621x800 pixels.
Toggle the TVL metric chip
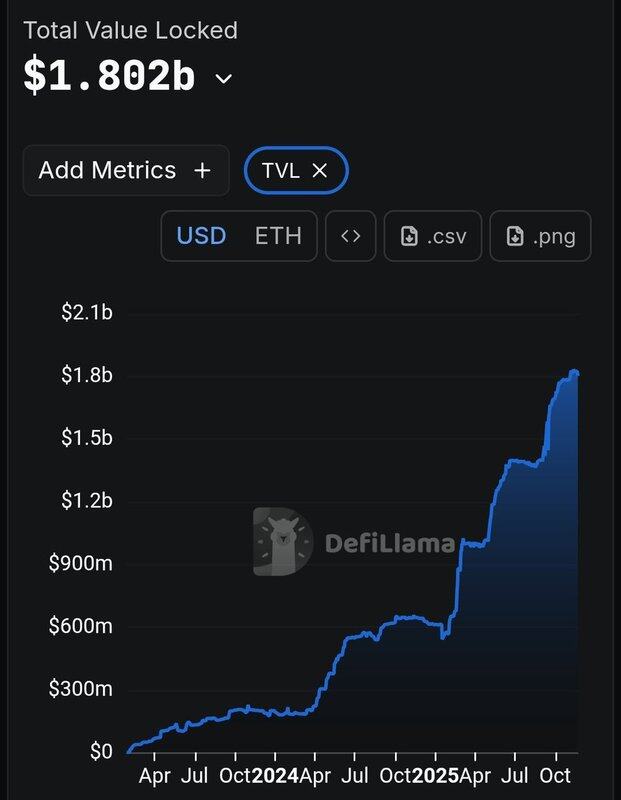tap(281, 171)
